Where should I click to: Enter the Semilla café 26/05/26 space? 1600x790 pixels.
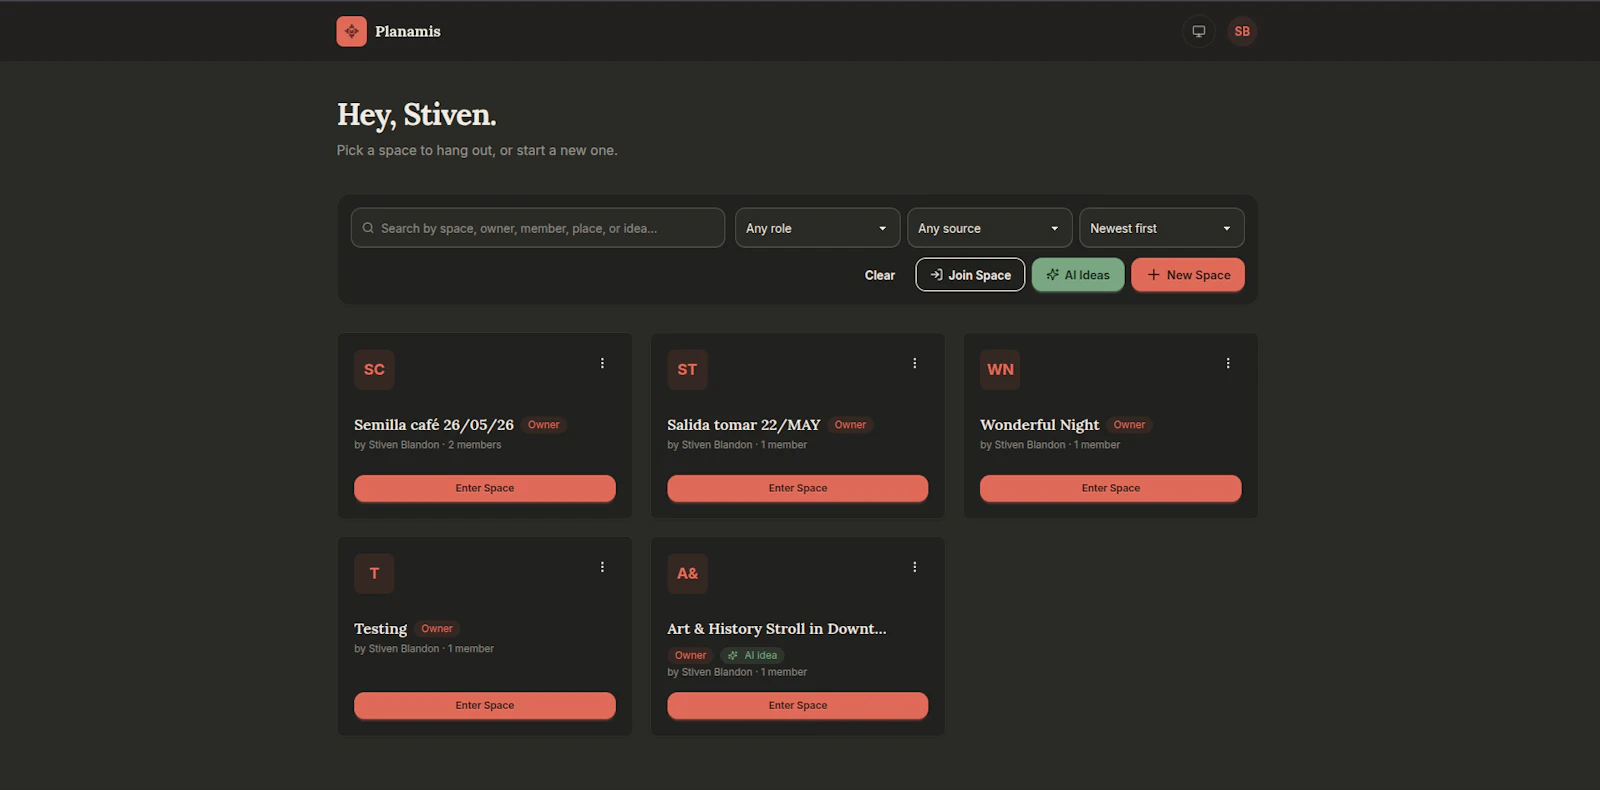pos(485,488)
